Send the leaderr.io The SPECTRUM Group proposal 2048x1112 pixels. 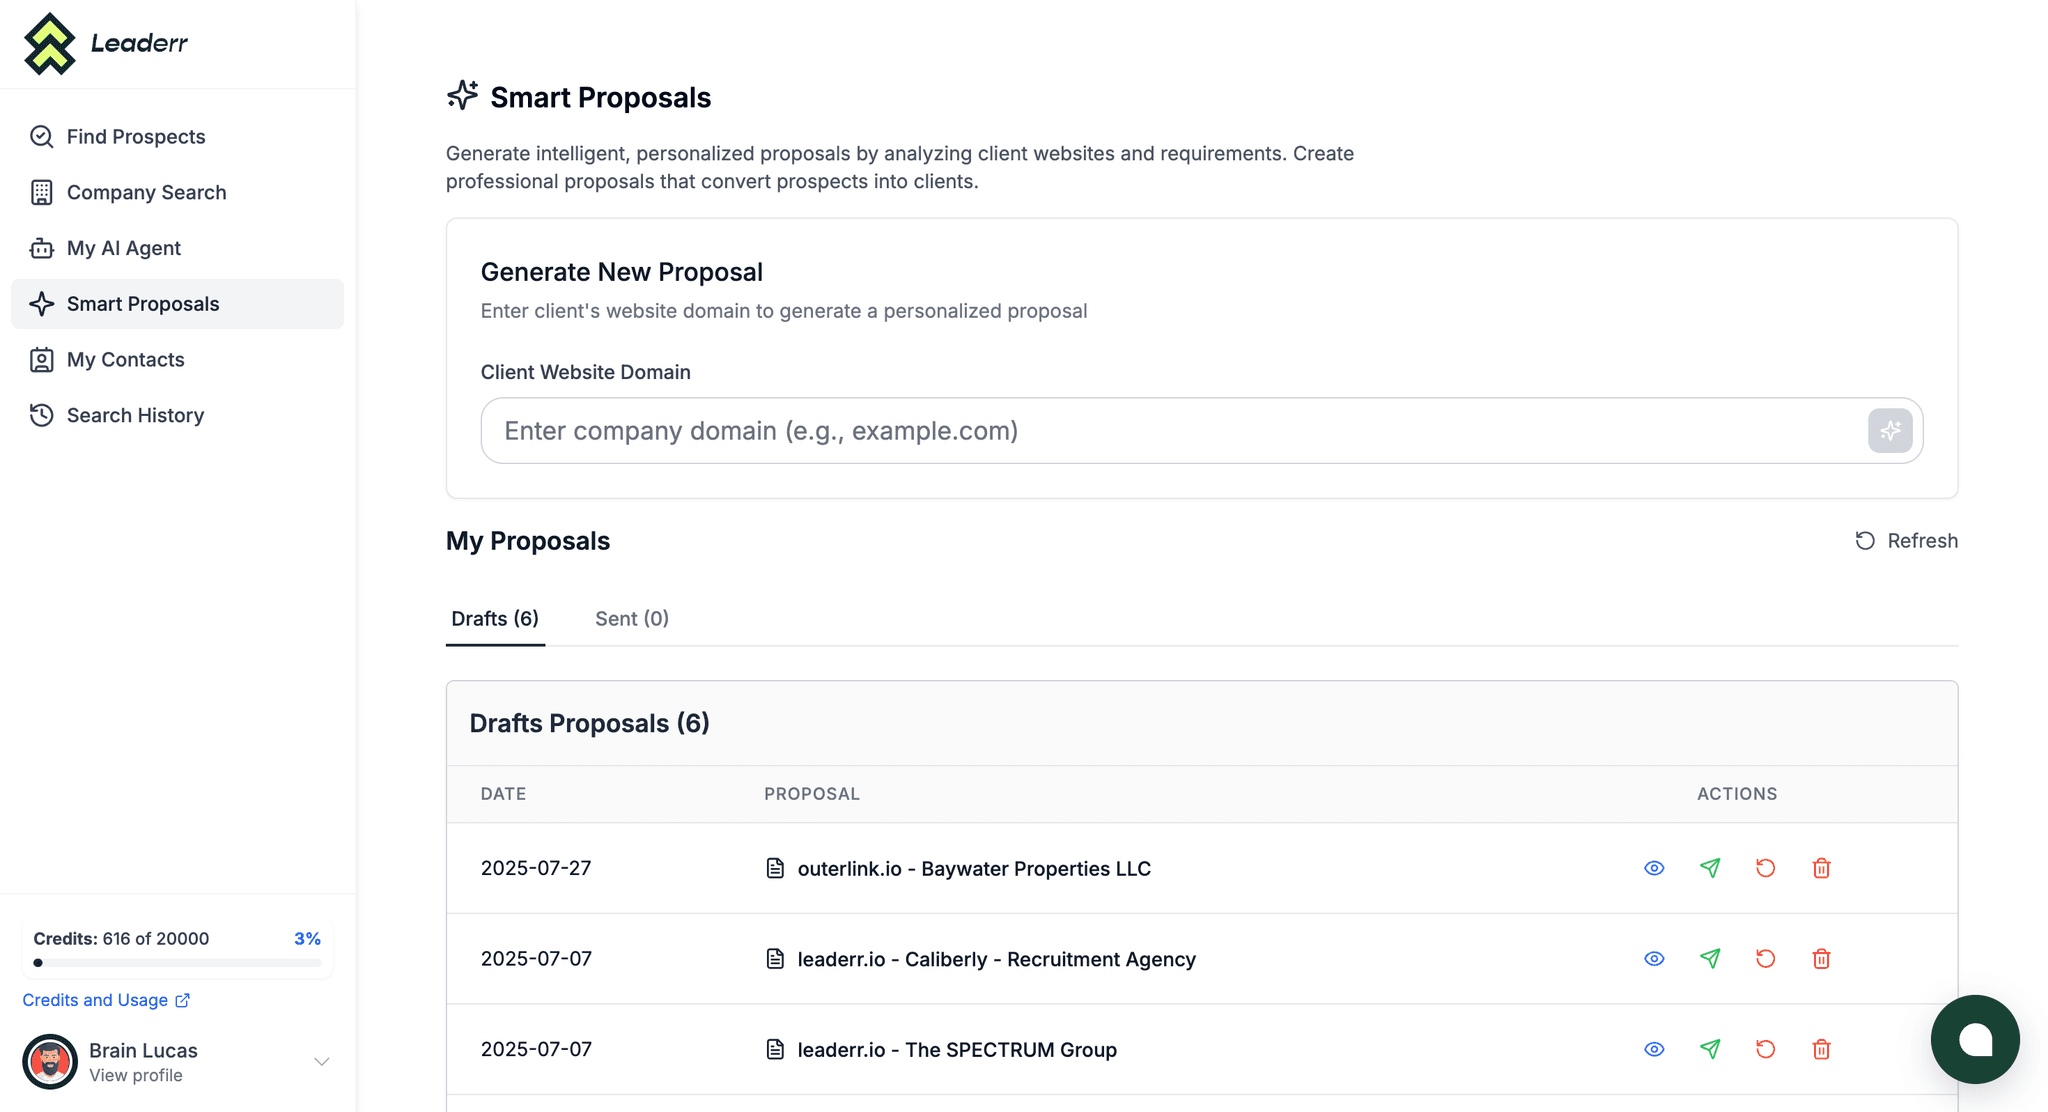pos(1710,1049)
